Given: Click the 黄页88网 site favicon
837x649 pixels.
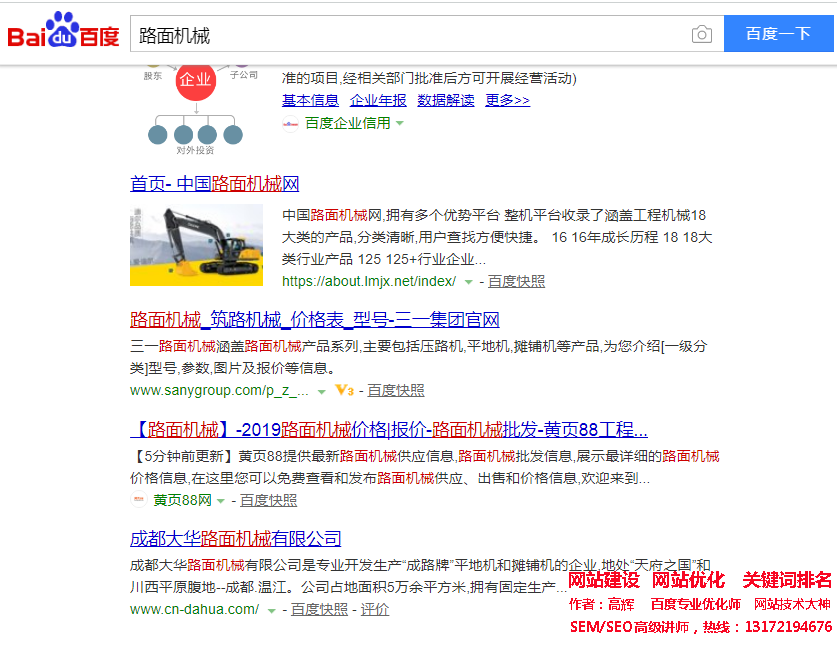Looking at the screenshot, I should (x=139, y=500).
